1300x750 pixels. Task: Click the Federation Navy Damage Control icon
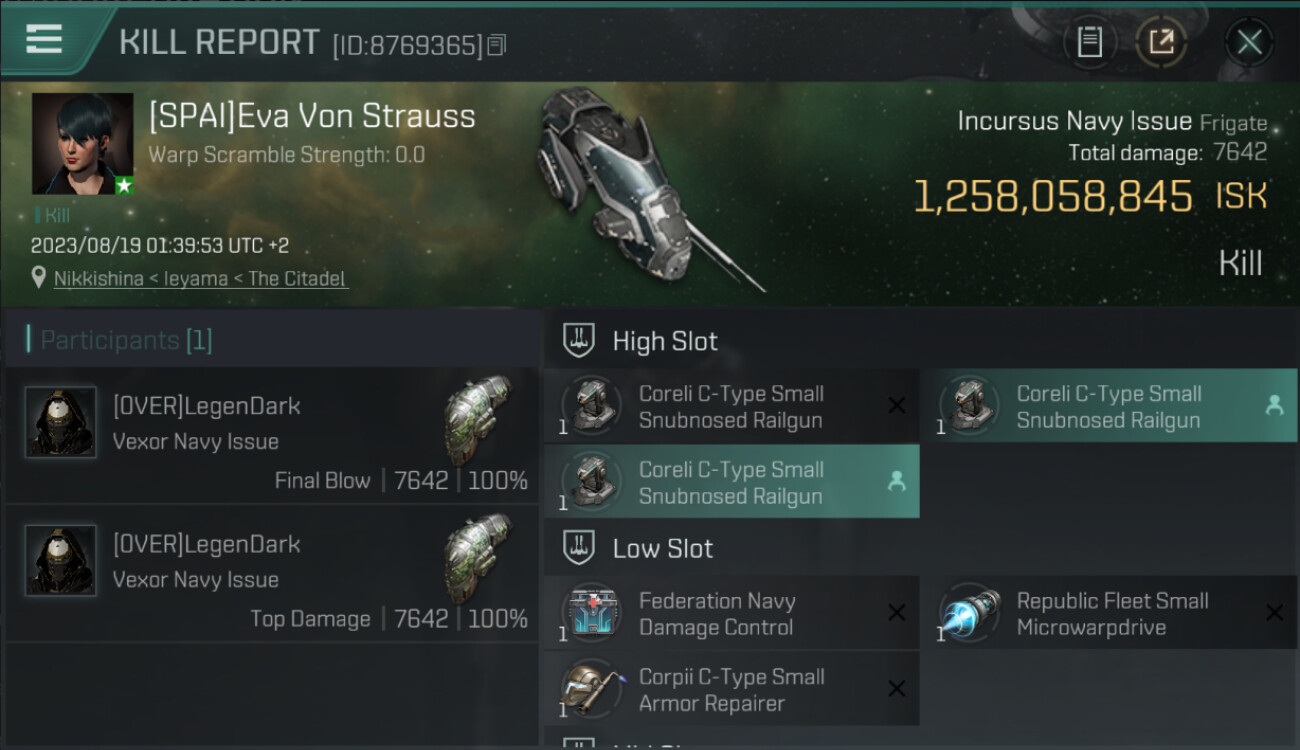(x=591, y=613)
